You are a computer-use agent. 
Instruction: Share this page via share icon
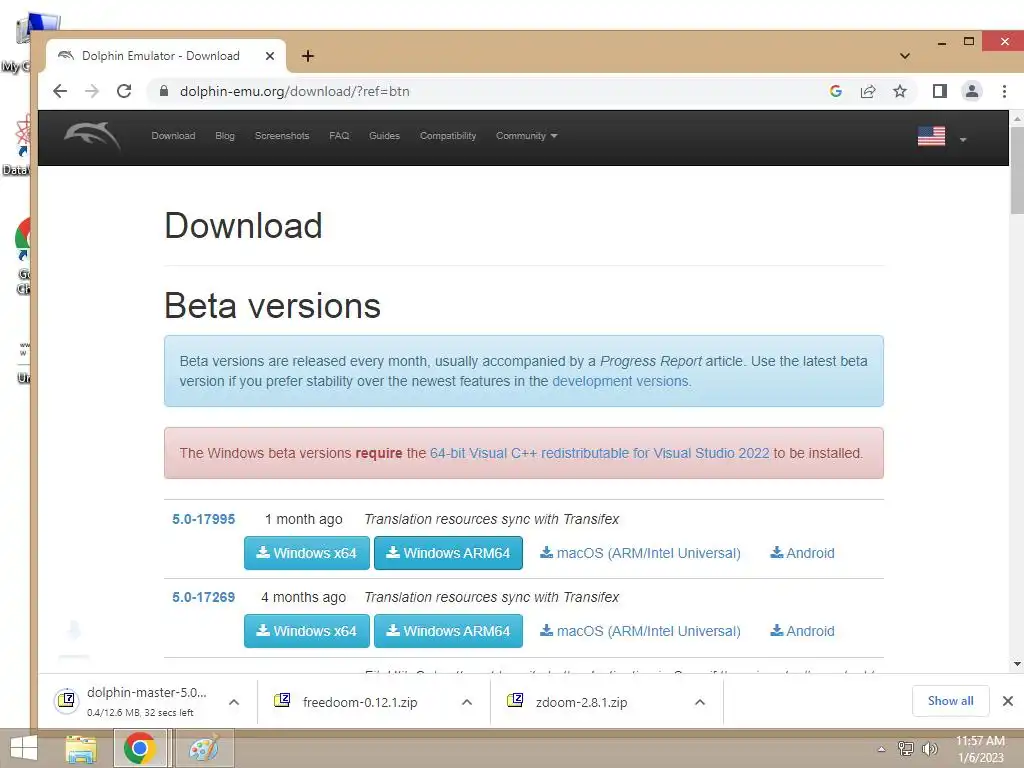point(868,91)
